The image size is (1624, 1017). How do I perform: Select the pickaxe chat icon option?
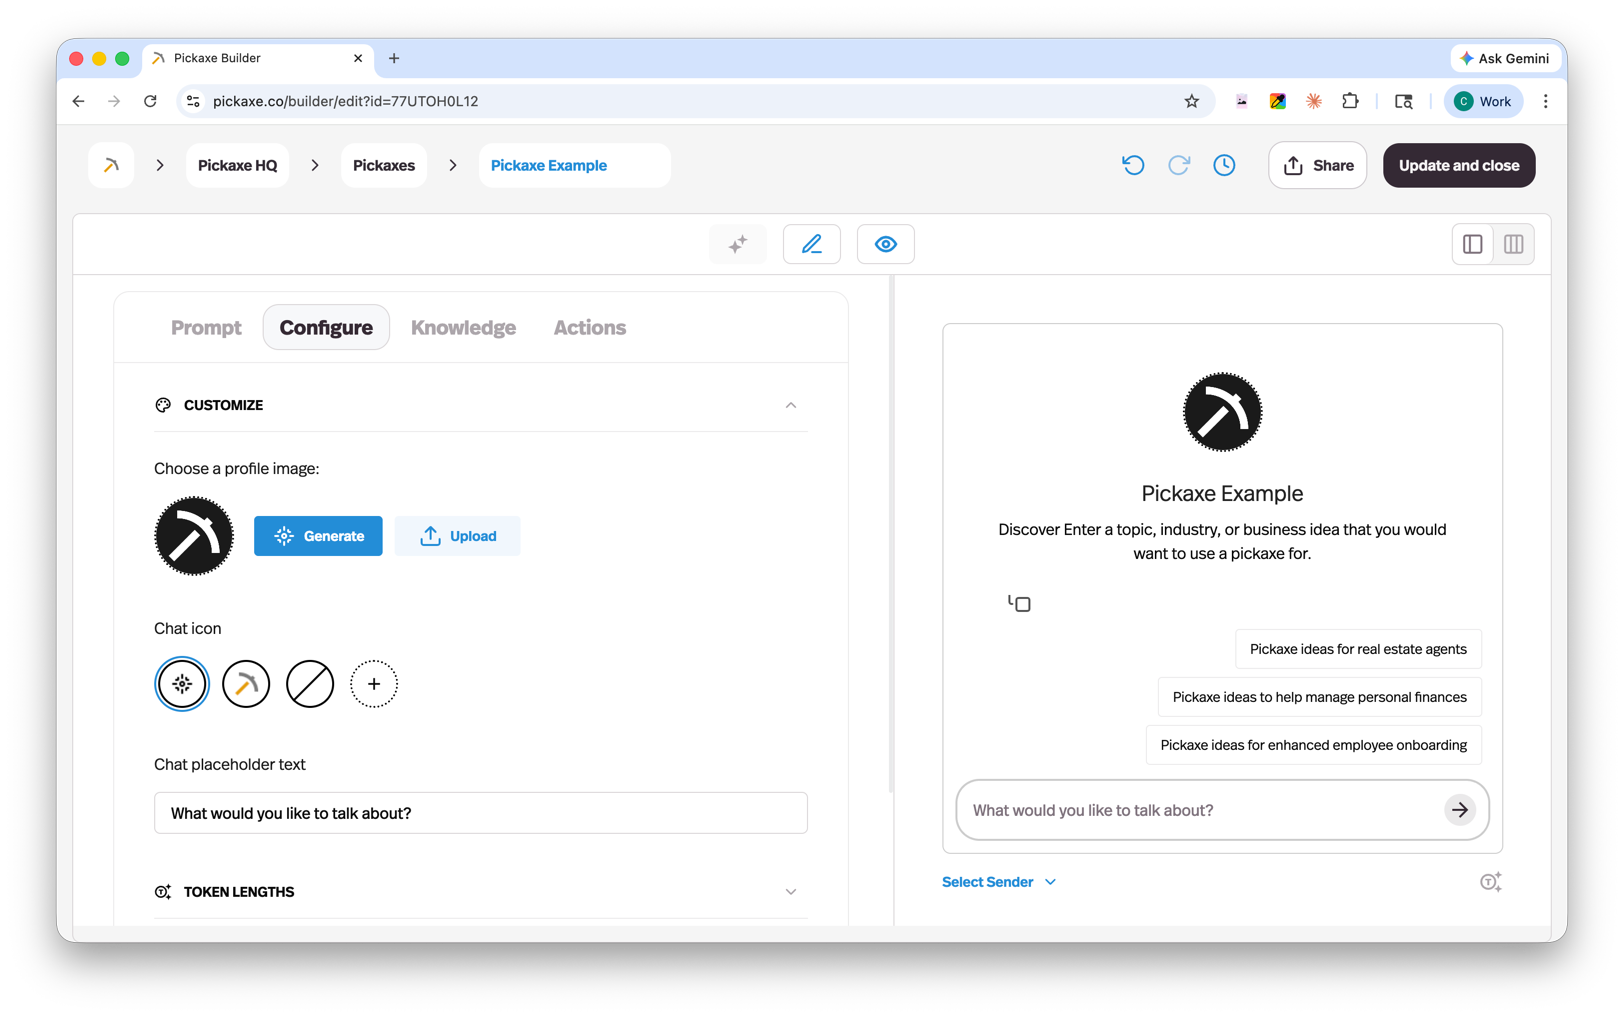click(246, 684)
